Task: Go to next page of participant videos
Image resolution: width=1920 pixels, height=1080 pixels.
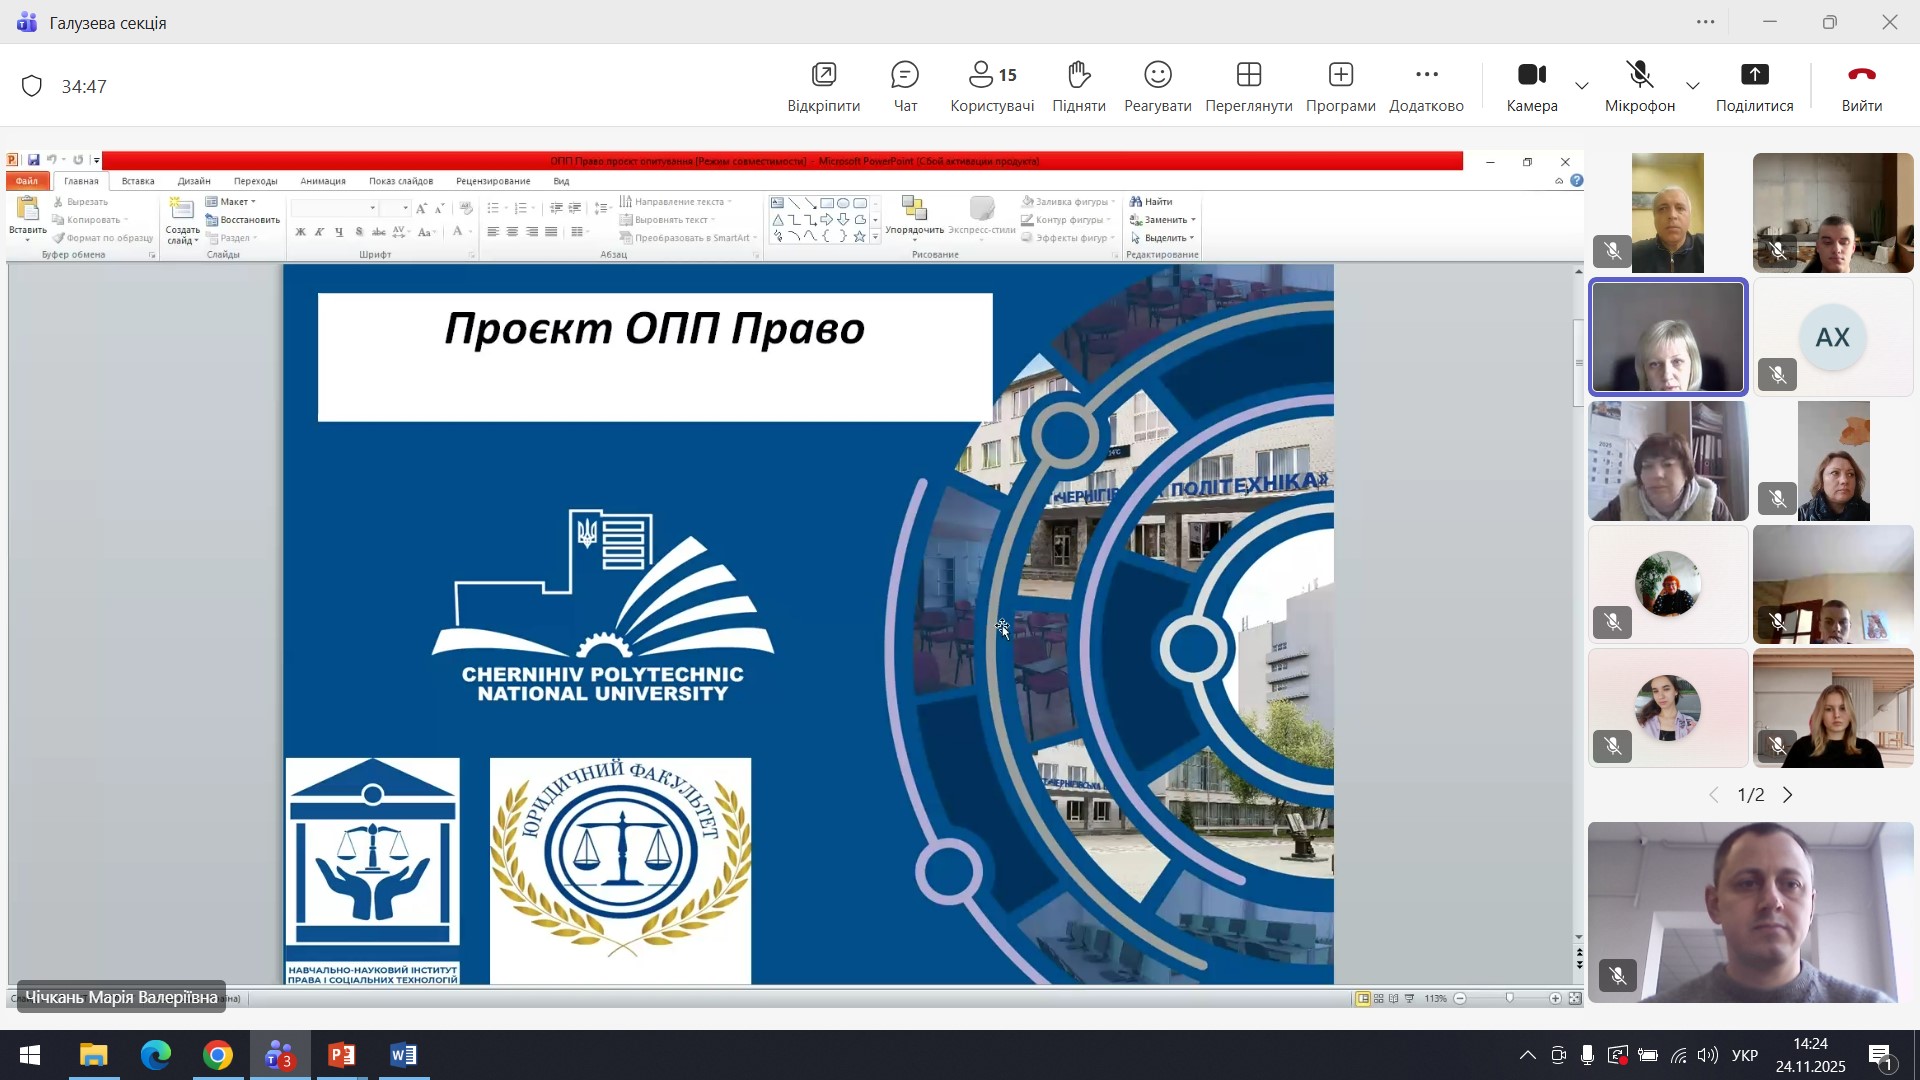Action: (1789, 796)
